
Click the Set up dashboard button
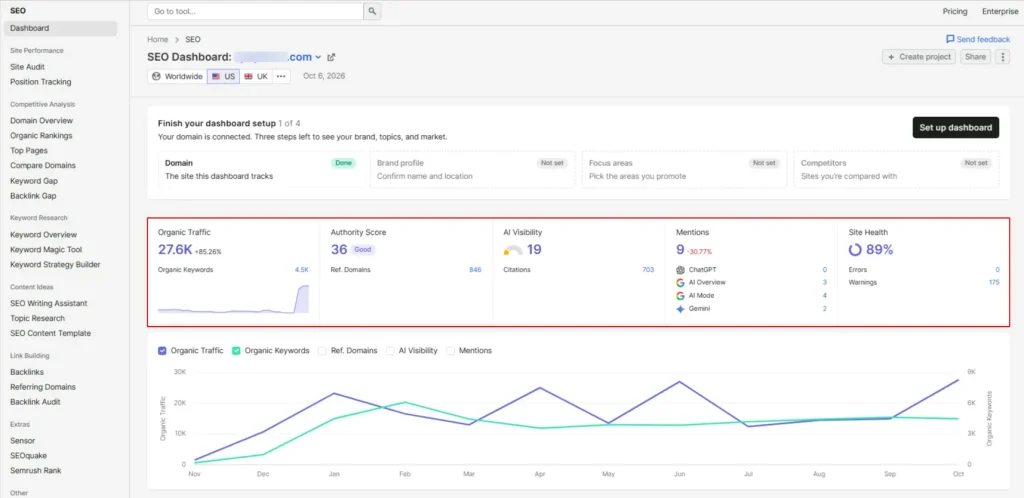point(955,127)
